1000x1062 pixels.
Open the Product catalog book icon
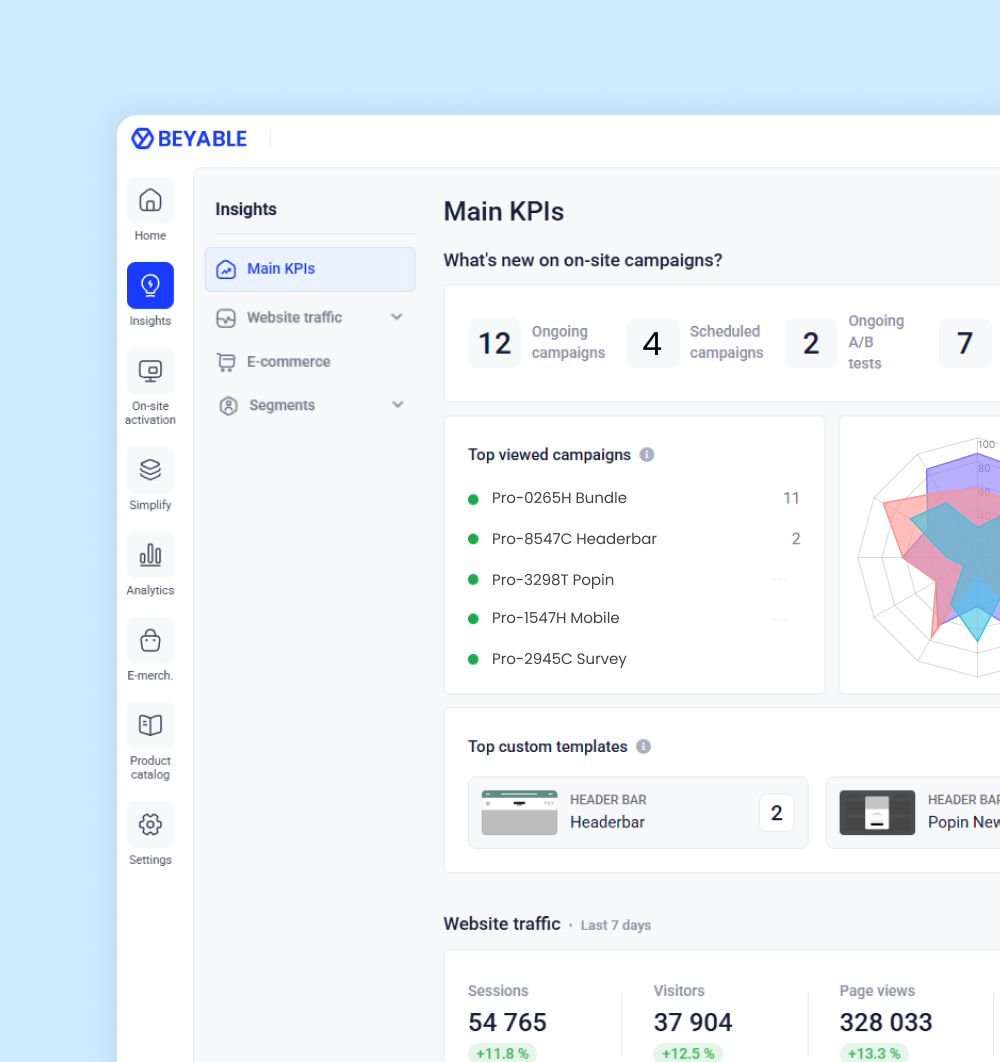coord(150,725)
